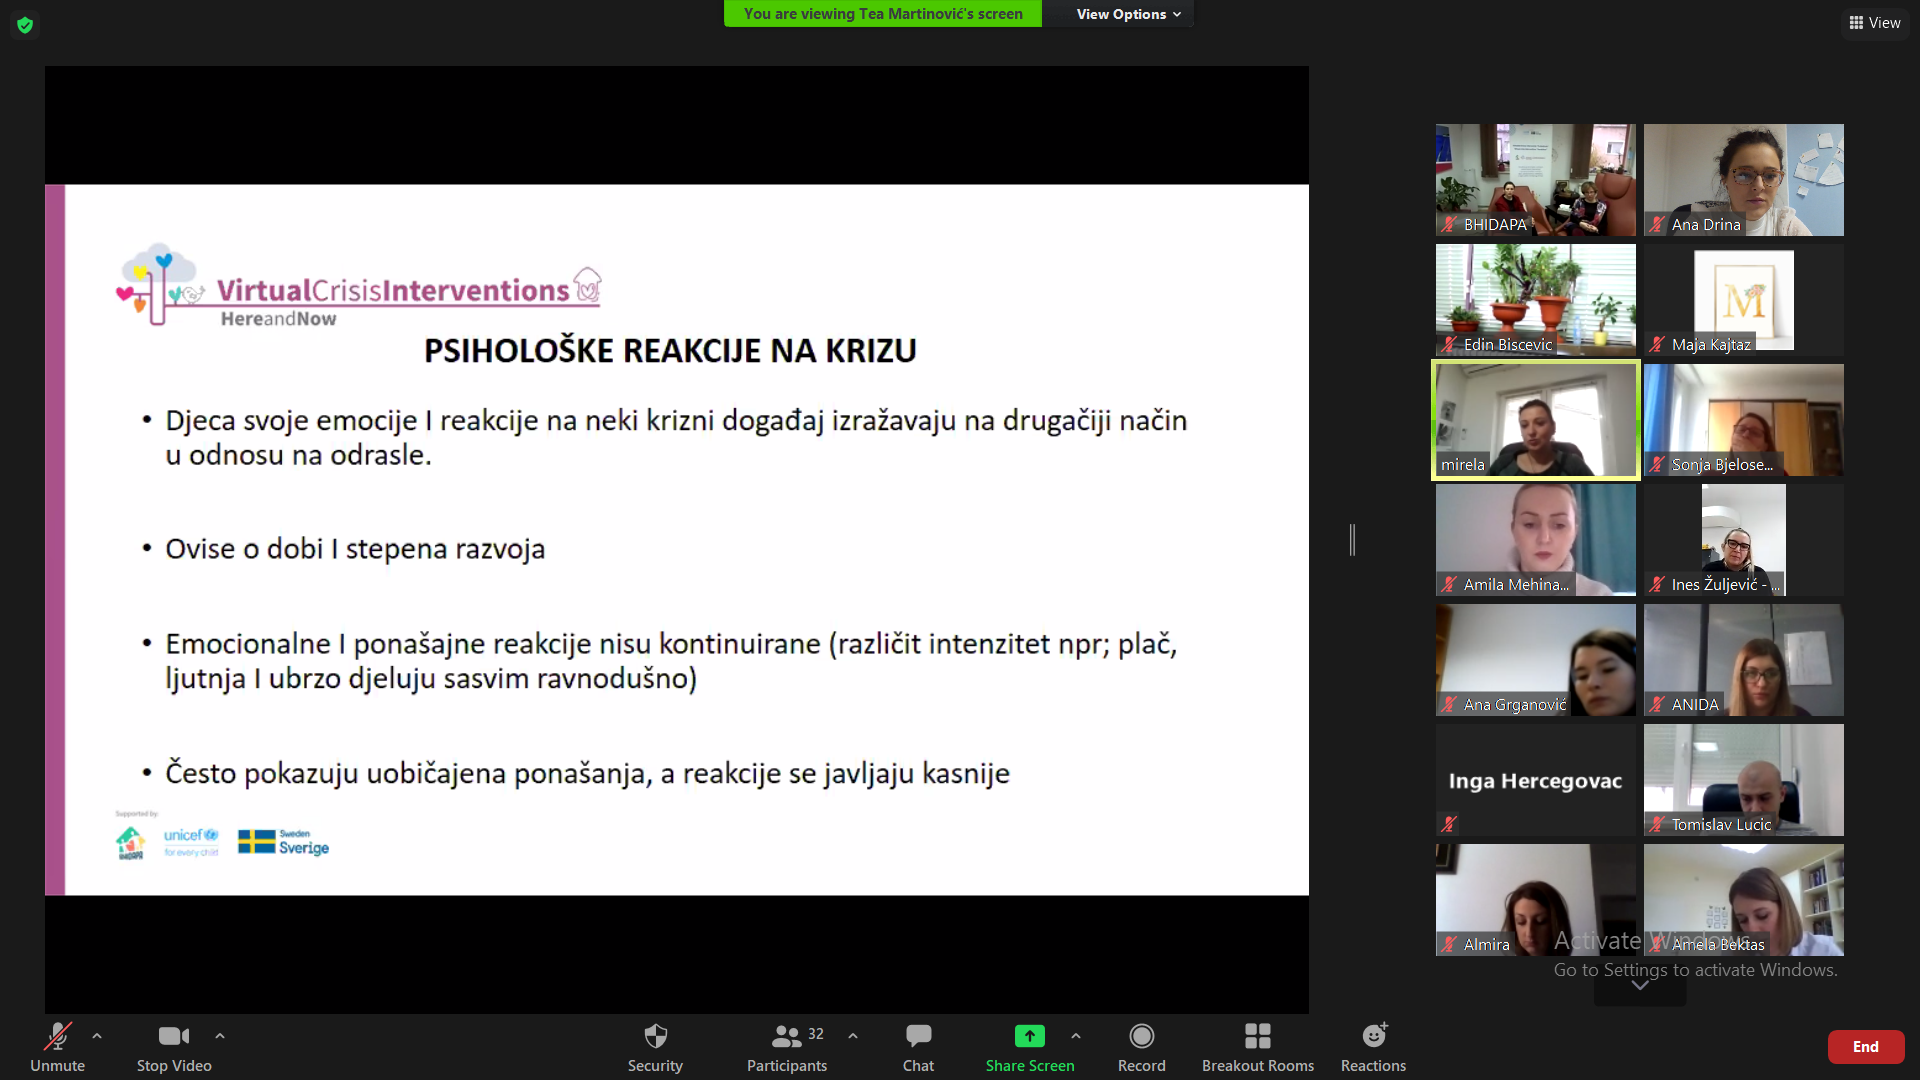1920x1080 pixels.
Task: Click the panel divider resize handle
Action: 1352,540
